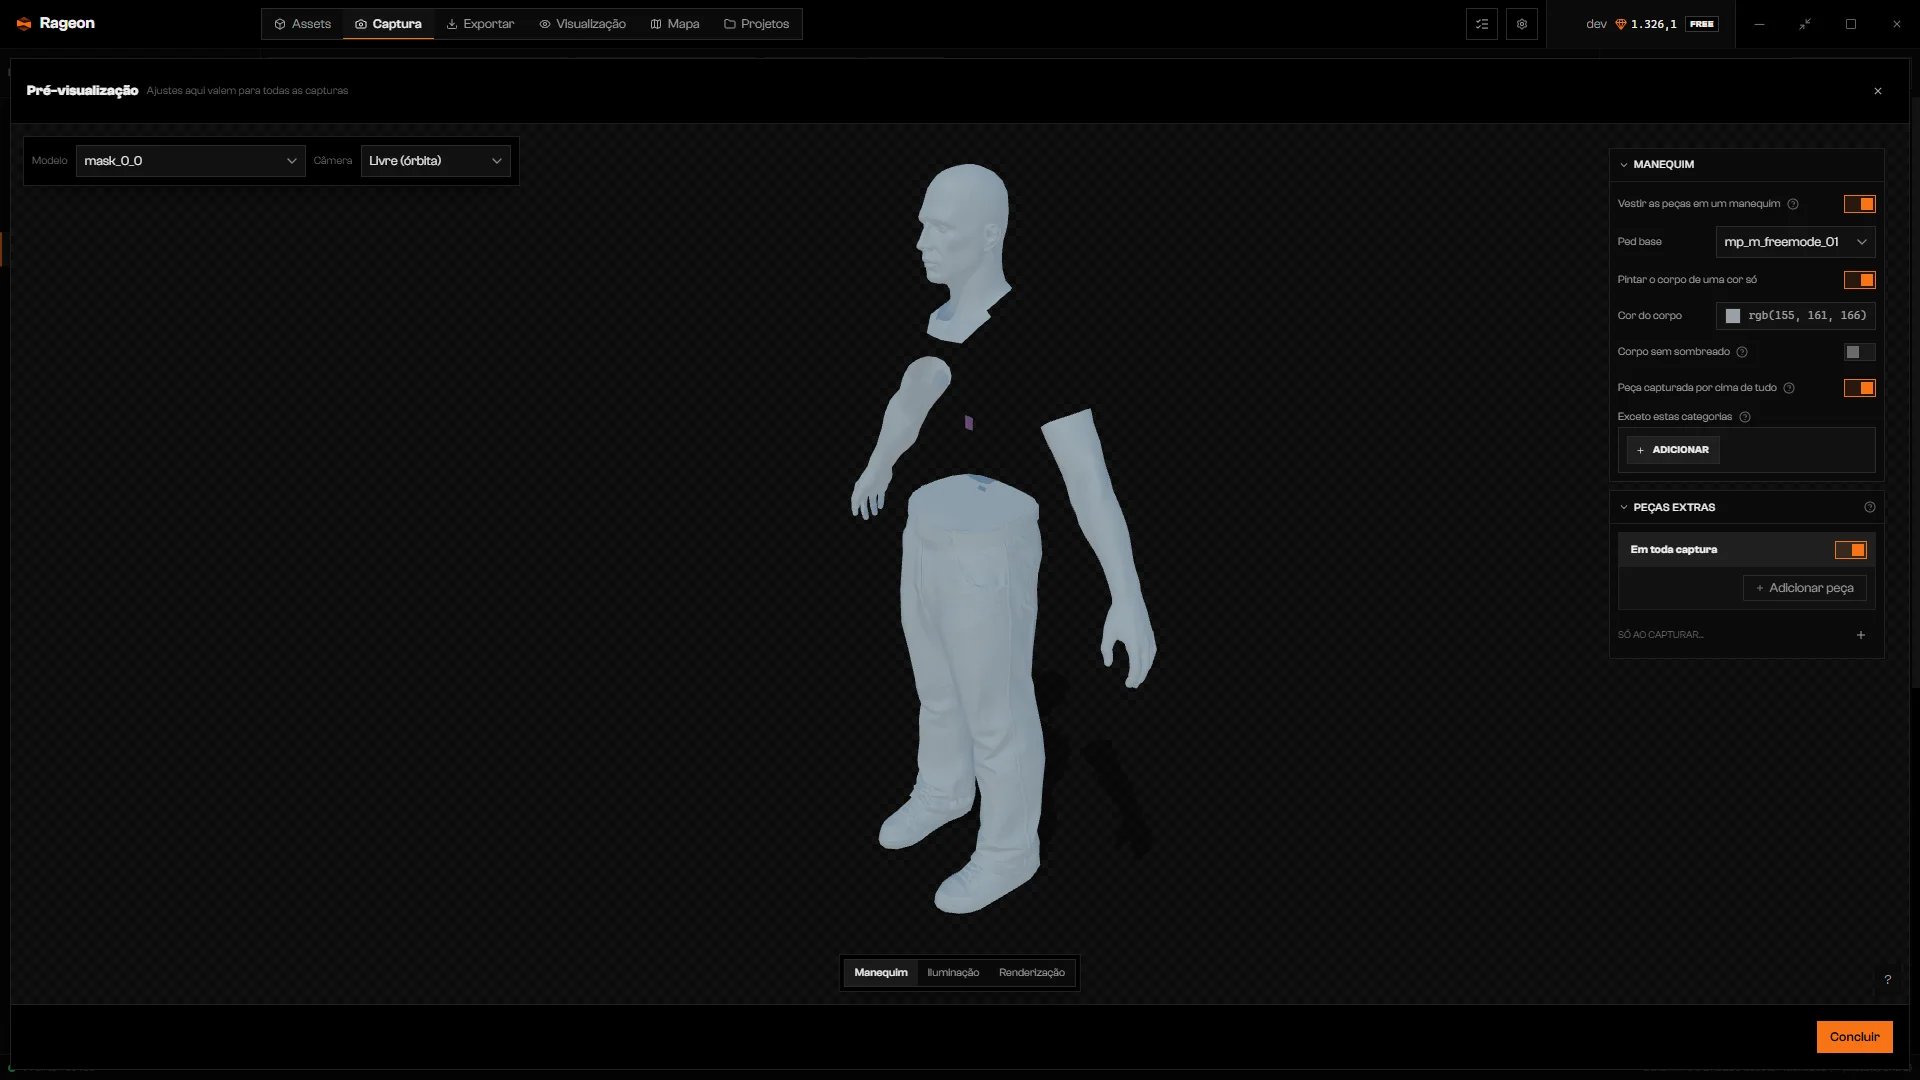Click the rgb(155, 161, 166) color value field
The width and height of the screenshot is (1920, 1080).
point(1796,316)
